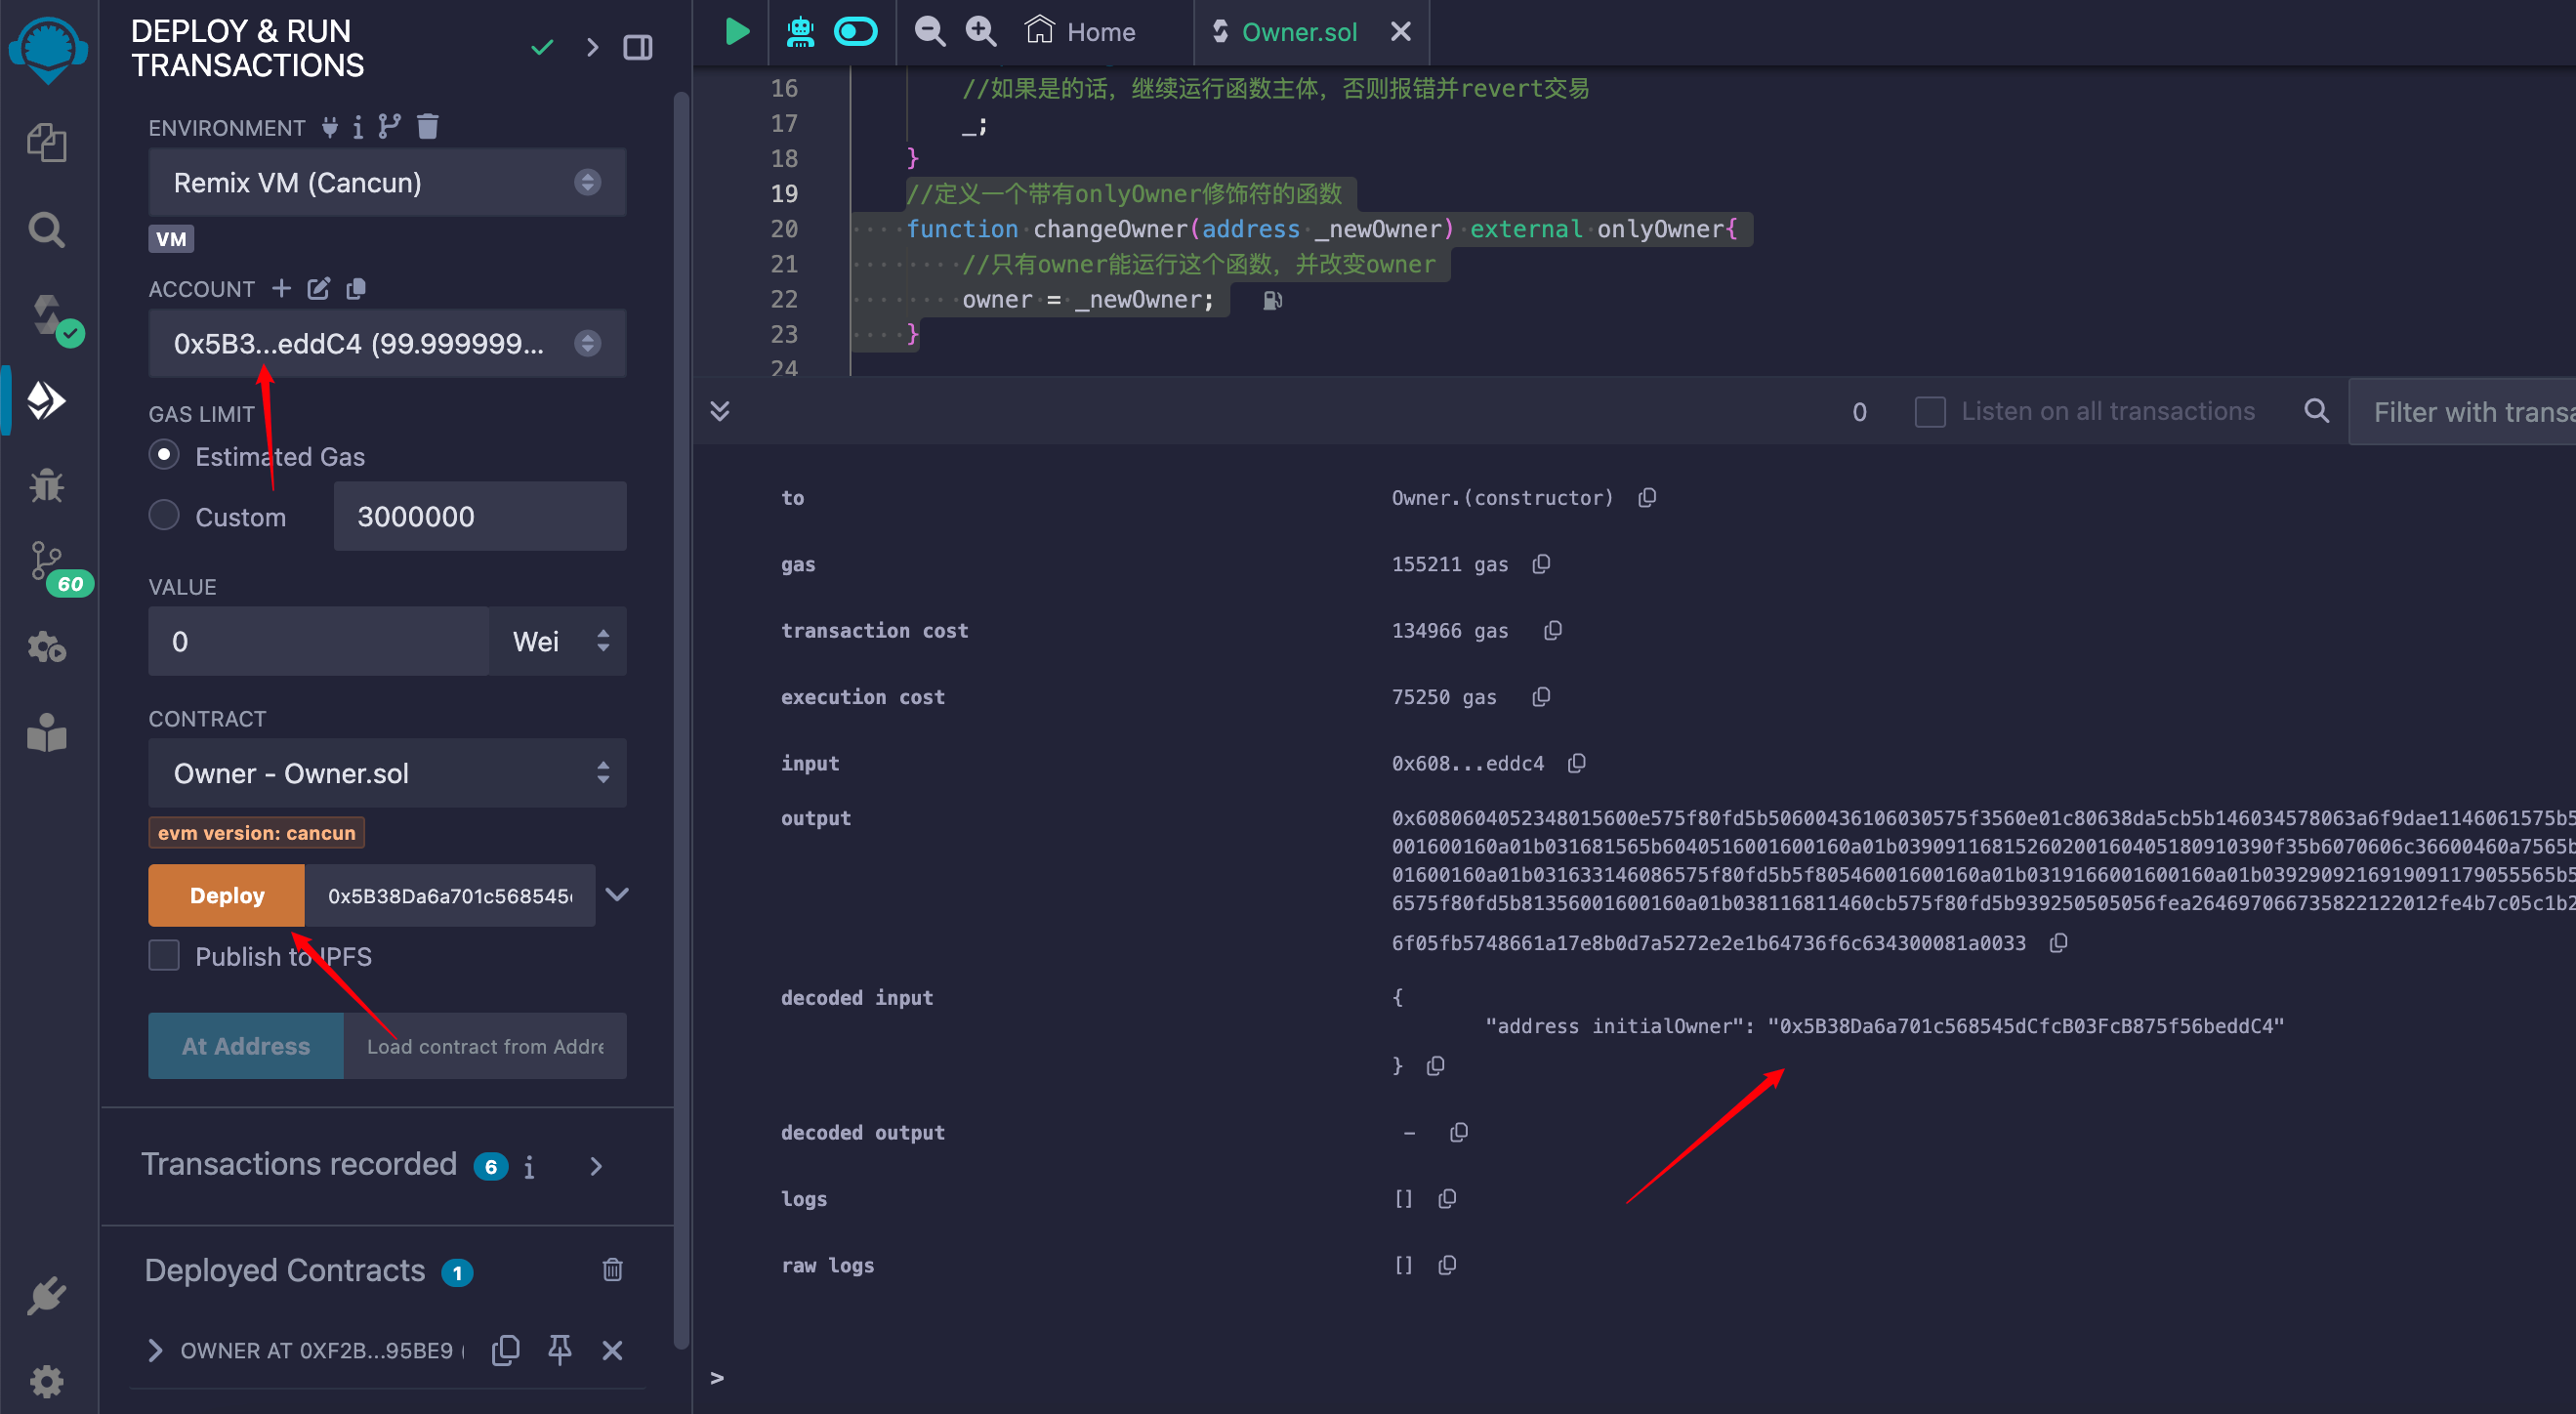The width and height of the screenshot is (2576, 1414).
Task: Open the LearnEth tutorial sidebar icon
Action: click(x=47, y=733)
